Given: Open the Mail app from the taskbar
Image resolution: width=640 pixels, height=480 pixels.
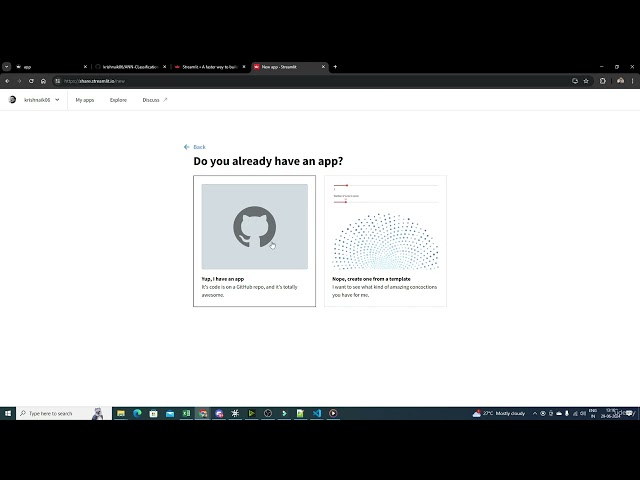Looking at the screenshot, I should [170, 413].
